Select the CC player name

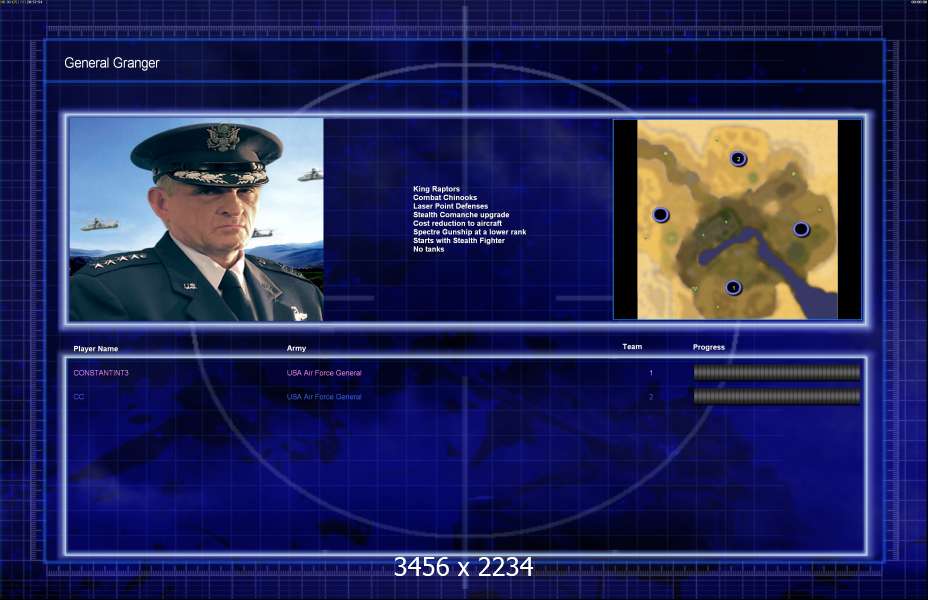point(79,396)
